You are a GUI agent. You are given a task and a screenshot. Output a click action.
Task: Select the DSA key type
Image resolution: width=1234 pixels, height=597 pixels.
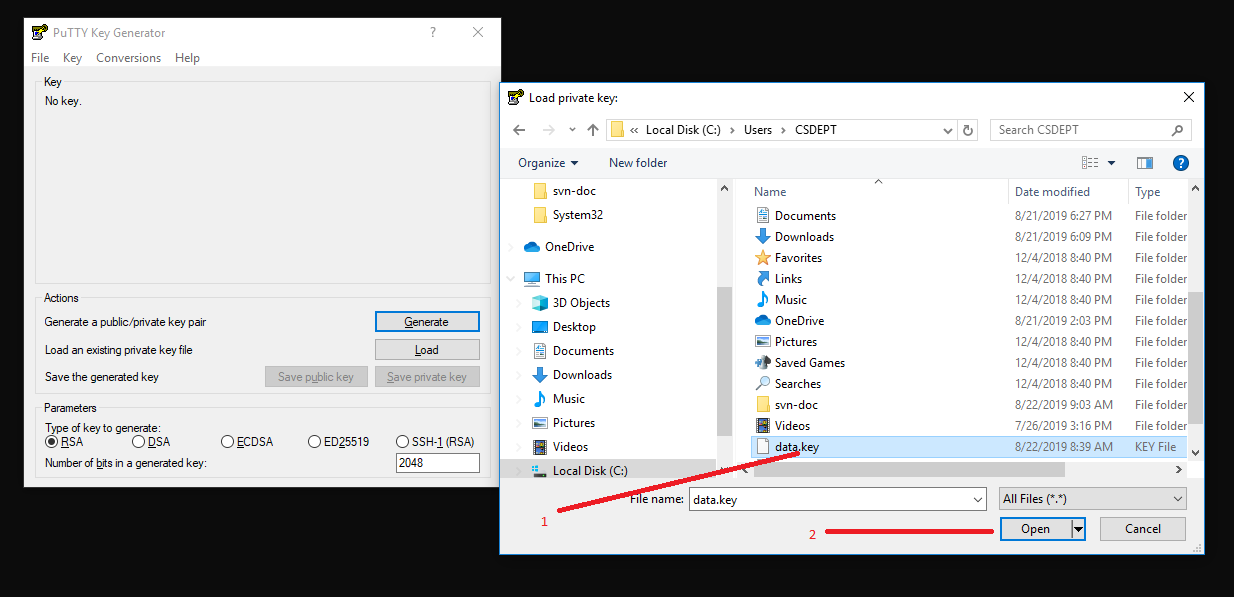(x=138, y=442)
